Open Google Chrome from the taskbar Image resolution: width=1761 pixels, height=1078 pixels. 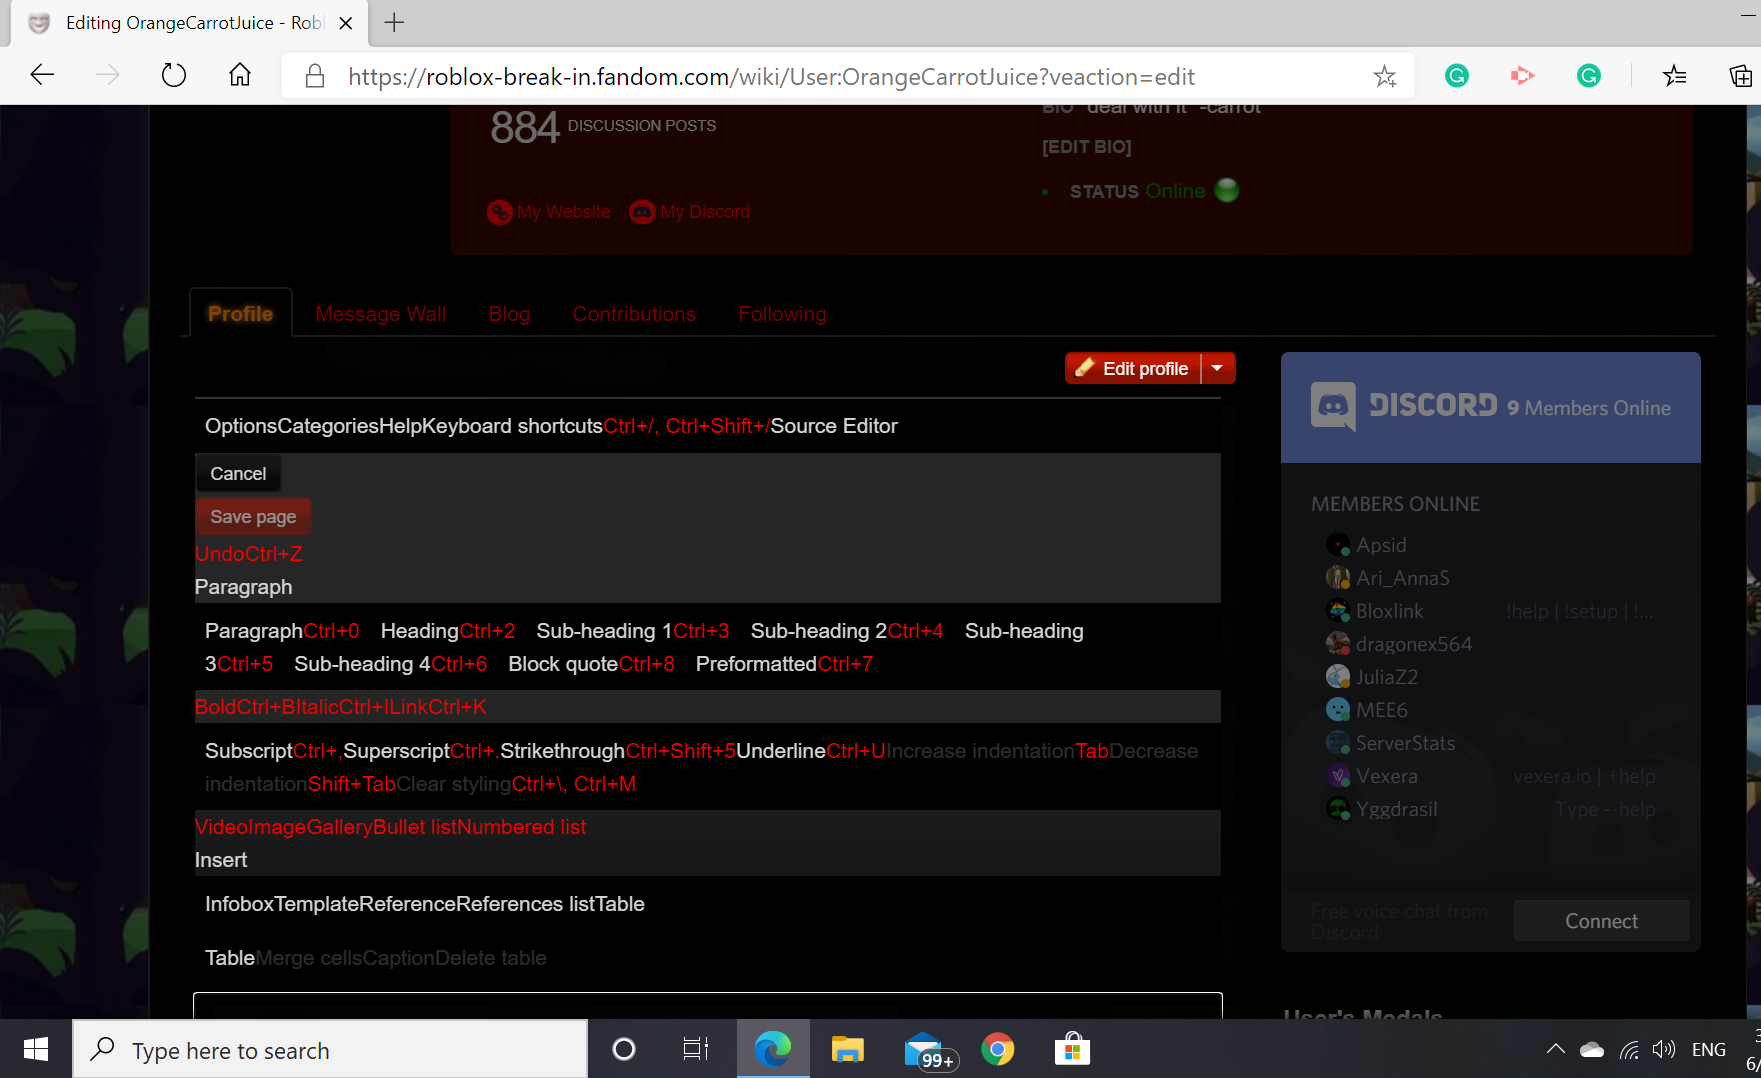pos(998,1049)
